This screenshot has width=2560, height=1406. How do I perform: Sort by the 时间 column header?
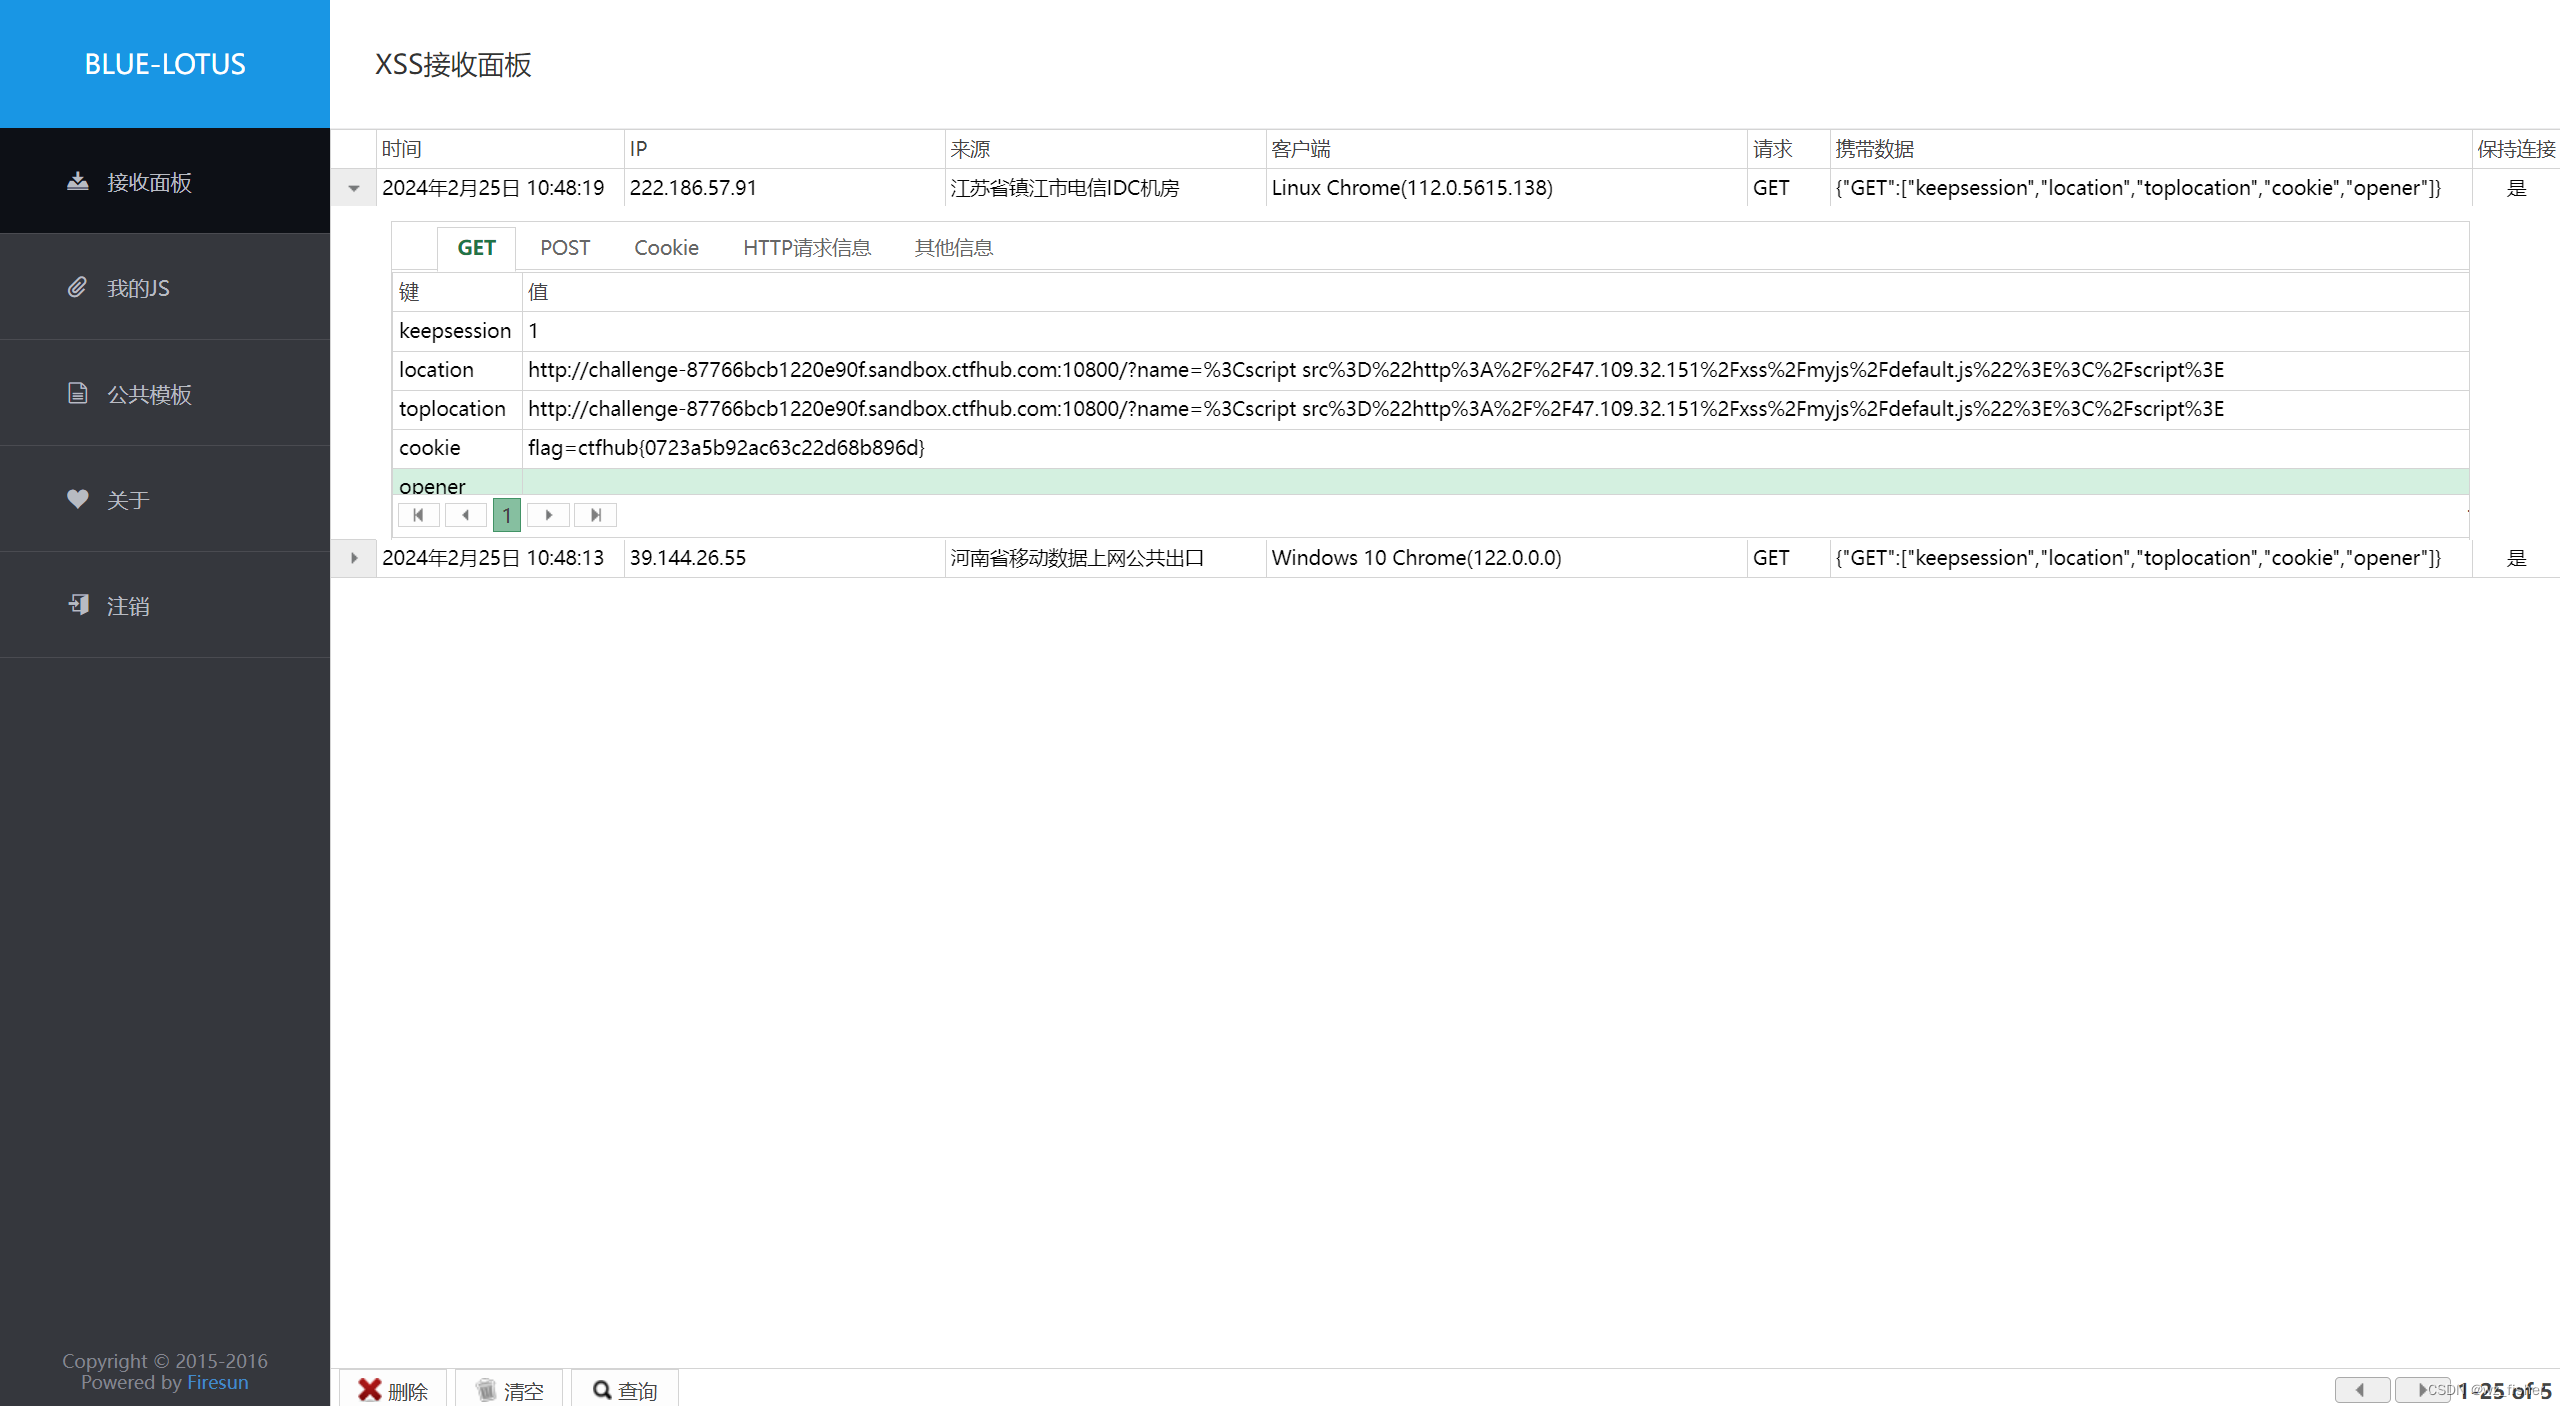(x=500, y=149)
